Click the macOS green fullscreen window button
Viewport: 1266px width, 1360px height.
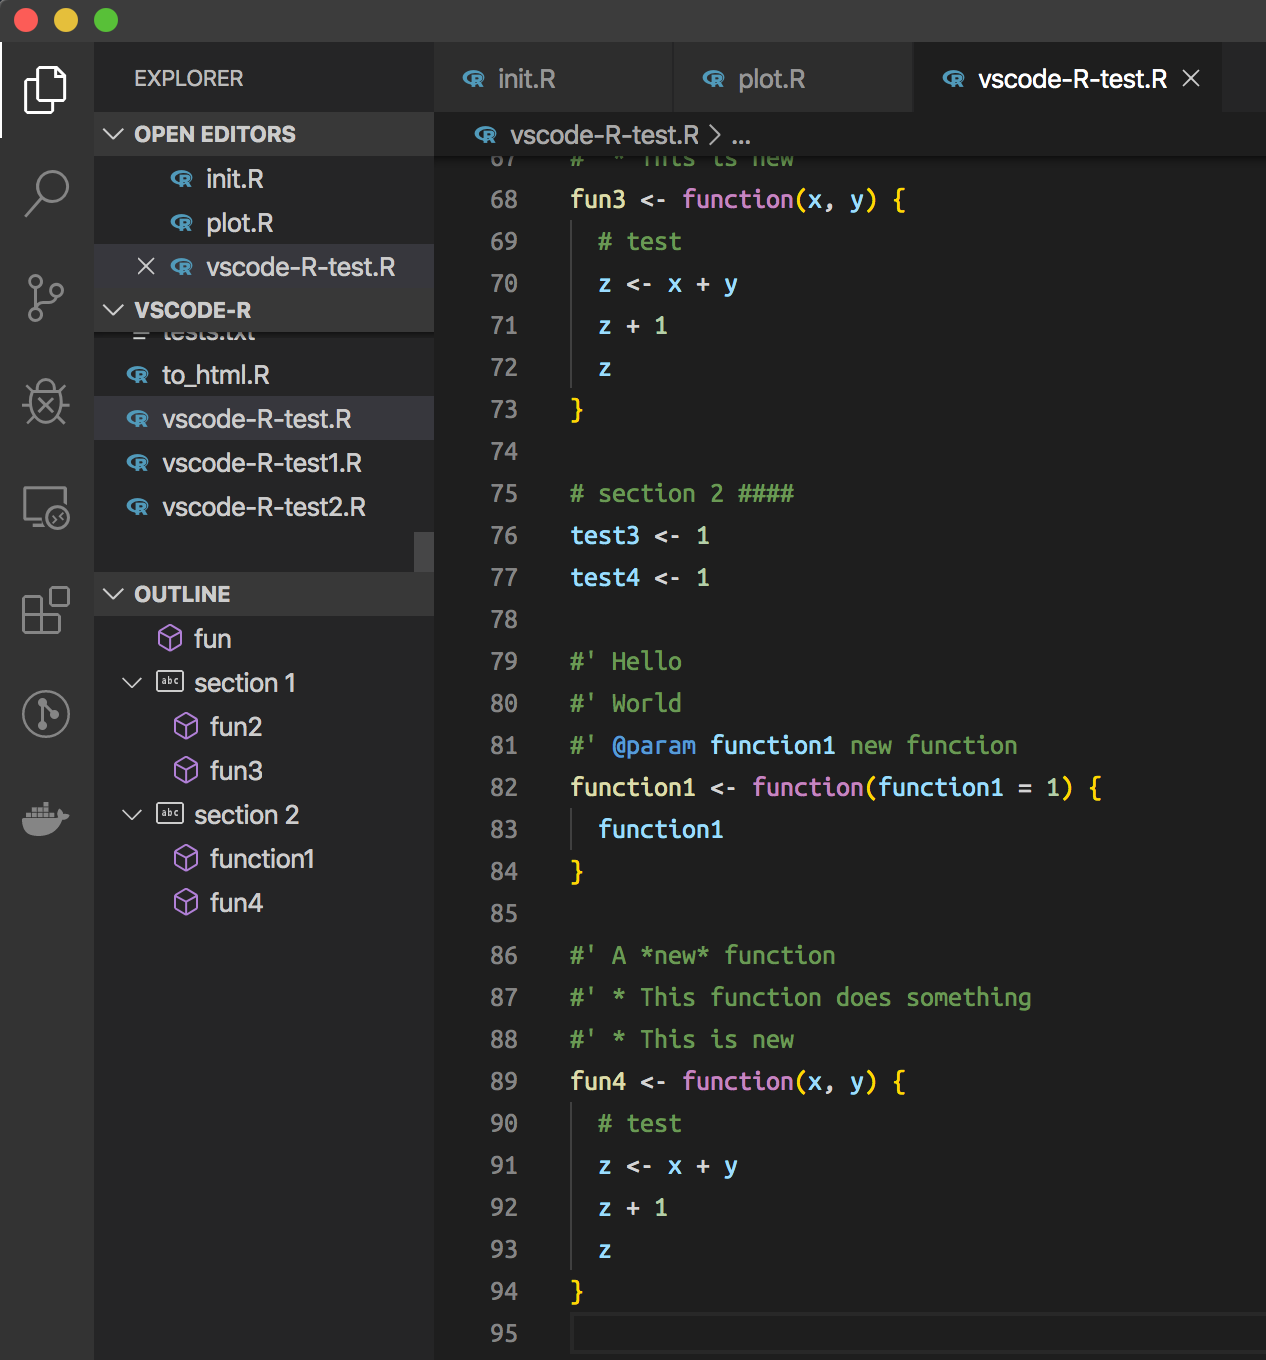[106, 20]
